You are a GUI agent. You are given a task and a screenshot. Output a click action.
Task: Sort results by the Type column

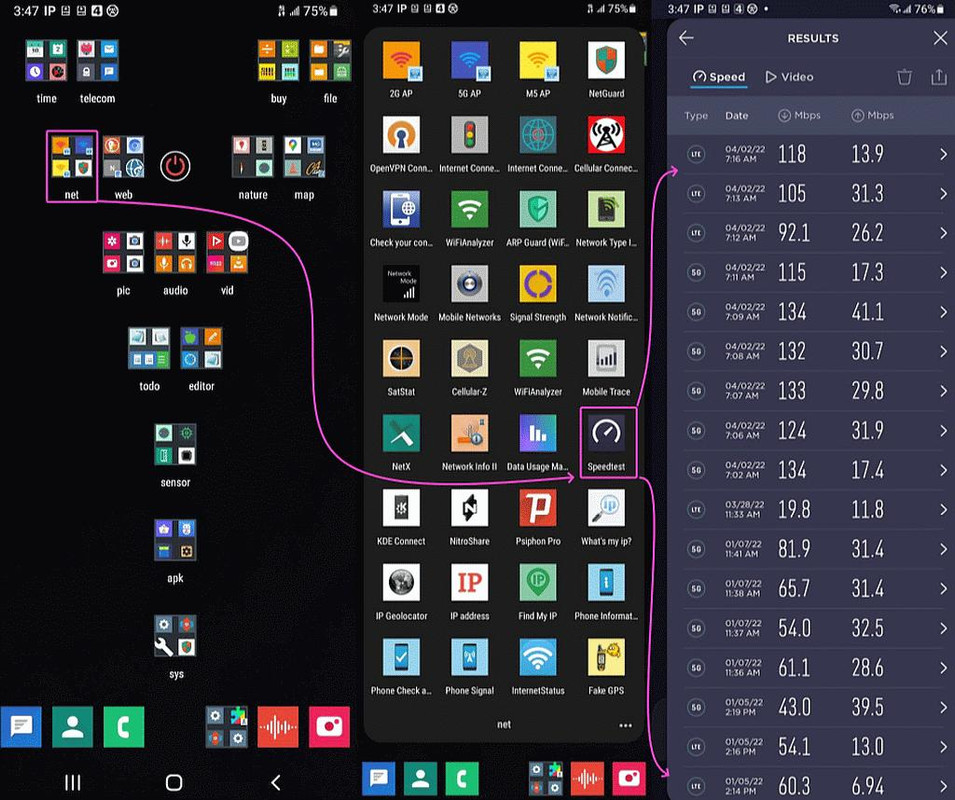tap(696, 116)
